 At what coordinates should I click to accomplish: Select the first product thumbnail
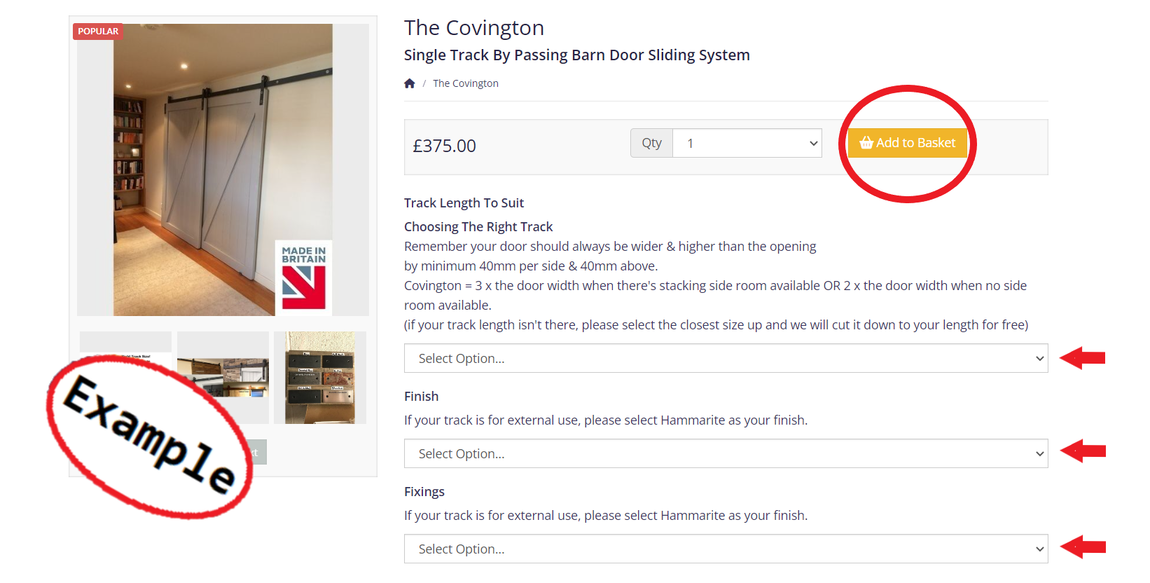tap(125, 377)
